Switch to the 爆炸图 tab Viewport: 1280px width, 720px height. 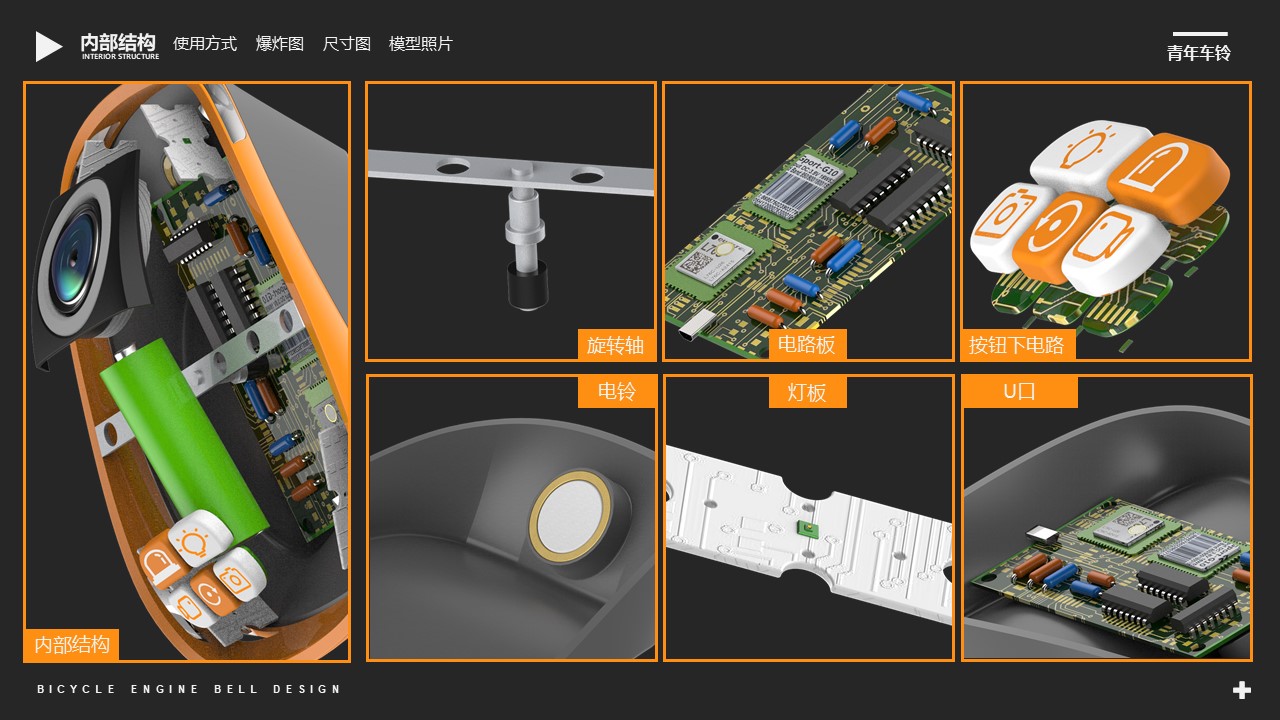279,45
